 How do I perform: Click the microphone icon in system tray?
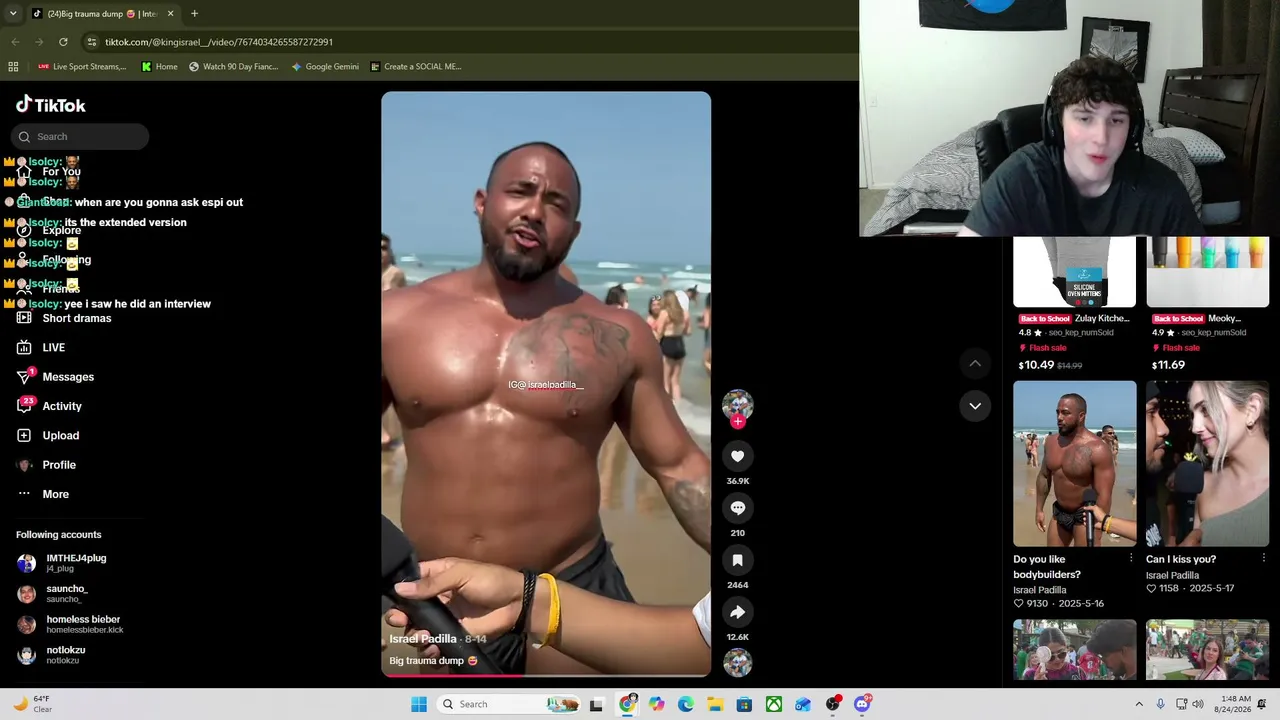(x=1160, y=704)
